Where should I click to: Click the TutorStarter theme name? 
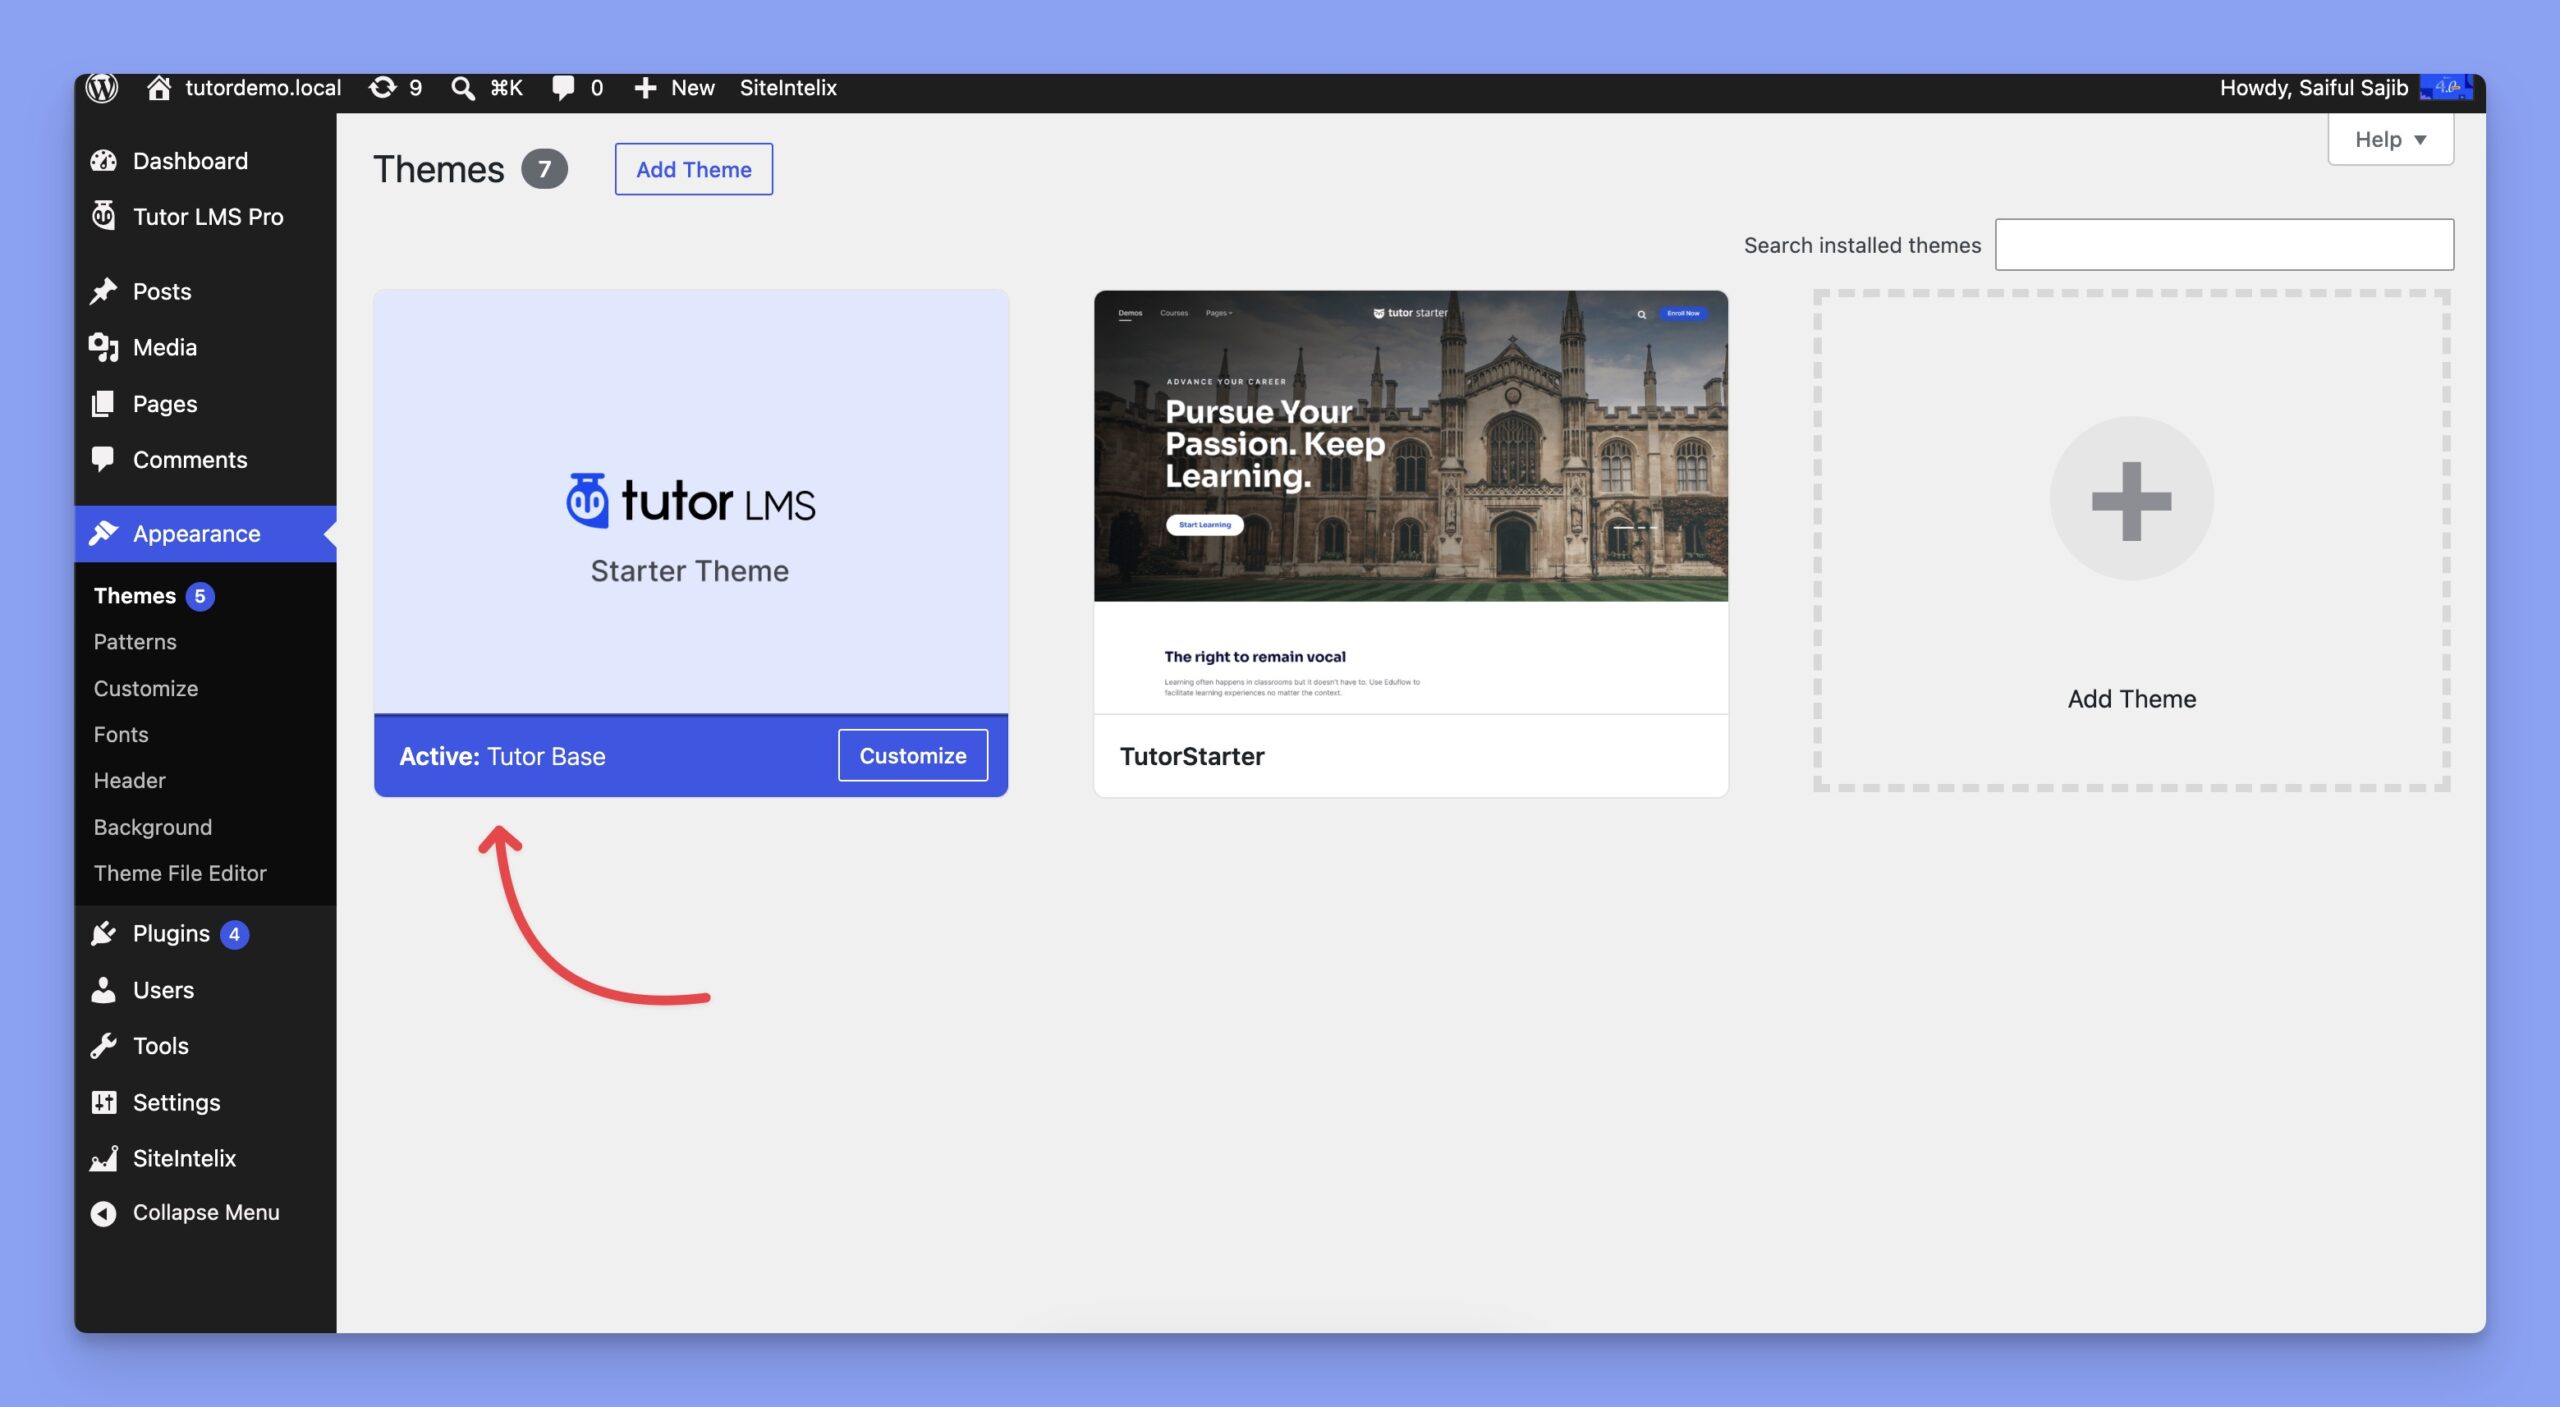click(1191, 756)
